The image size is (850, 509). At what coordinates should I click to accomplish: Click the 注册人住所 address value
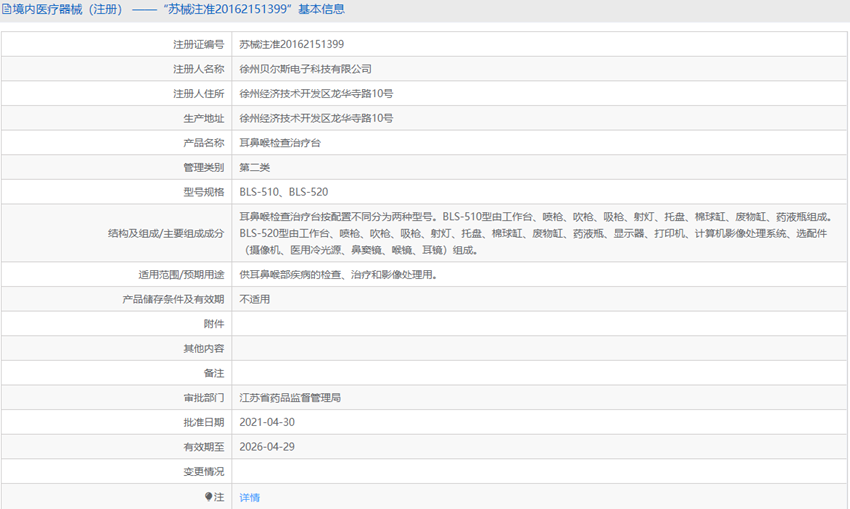(316, 93)
